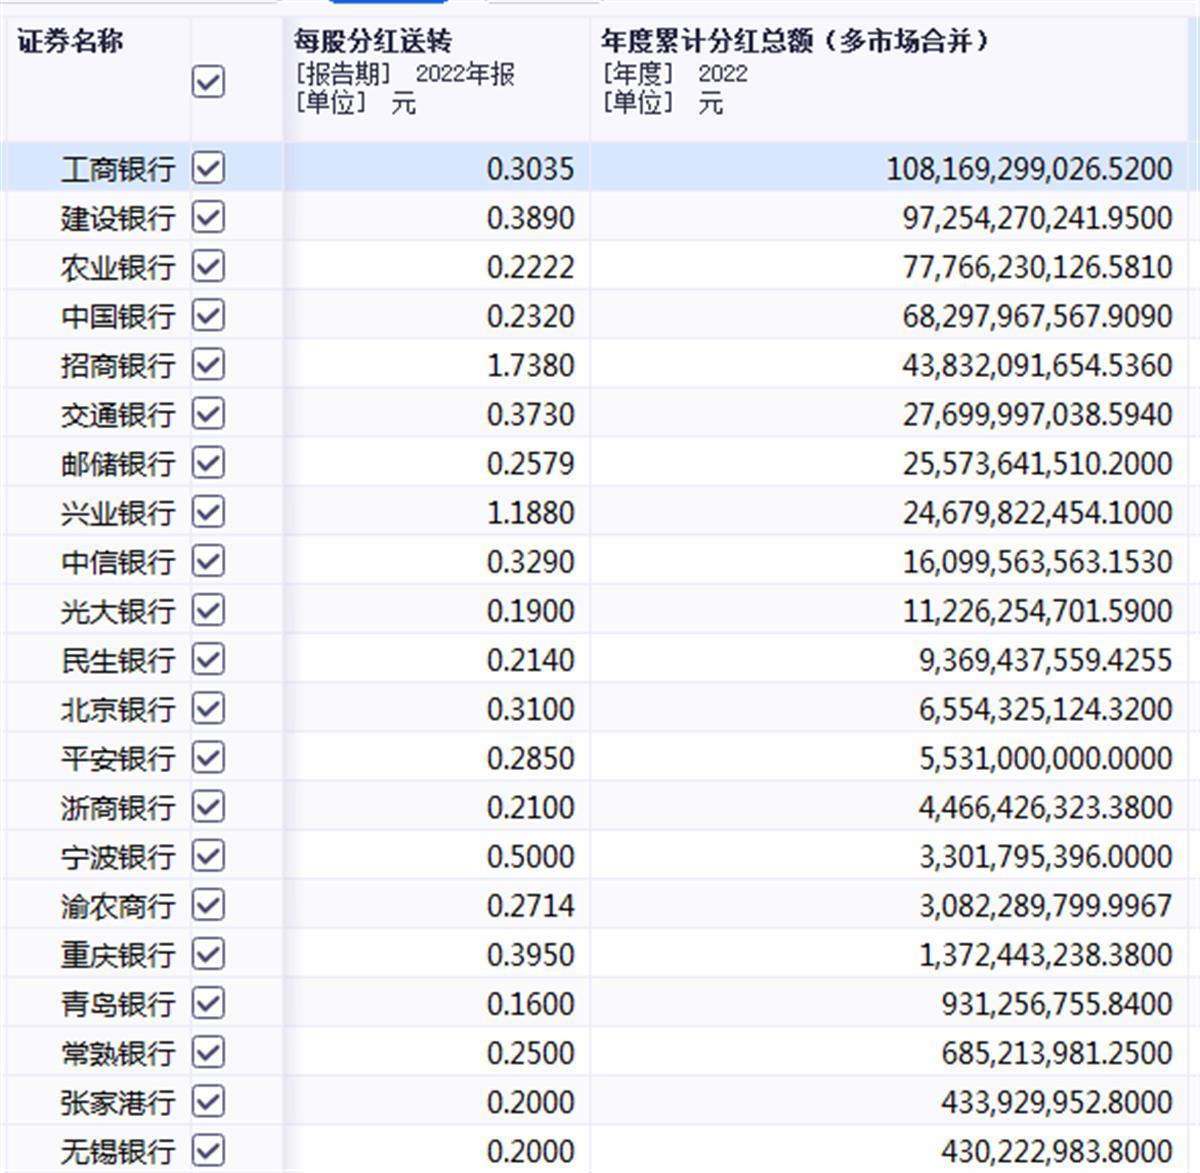Click the 张家港行 row name
Screen dimensions: 1200x1173
pos(117,1102)
